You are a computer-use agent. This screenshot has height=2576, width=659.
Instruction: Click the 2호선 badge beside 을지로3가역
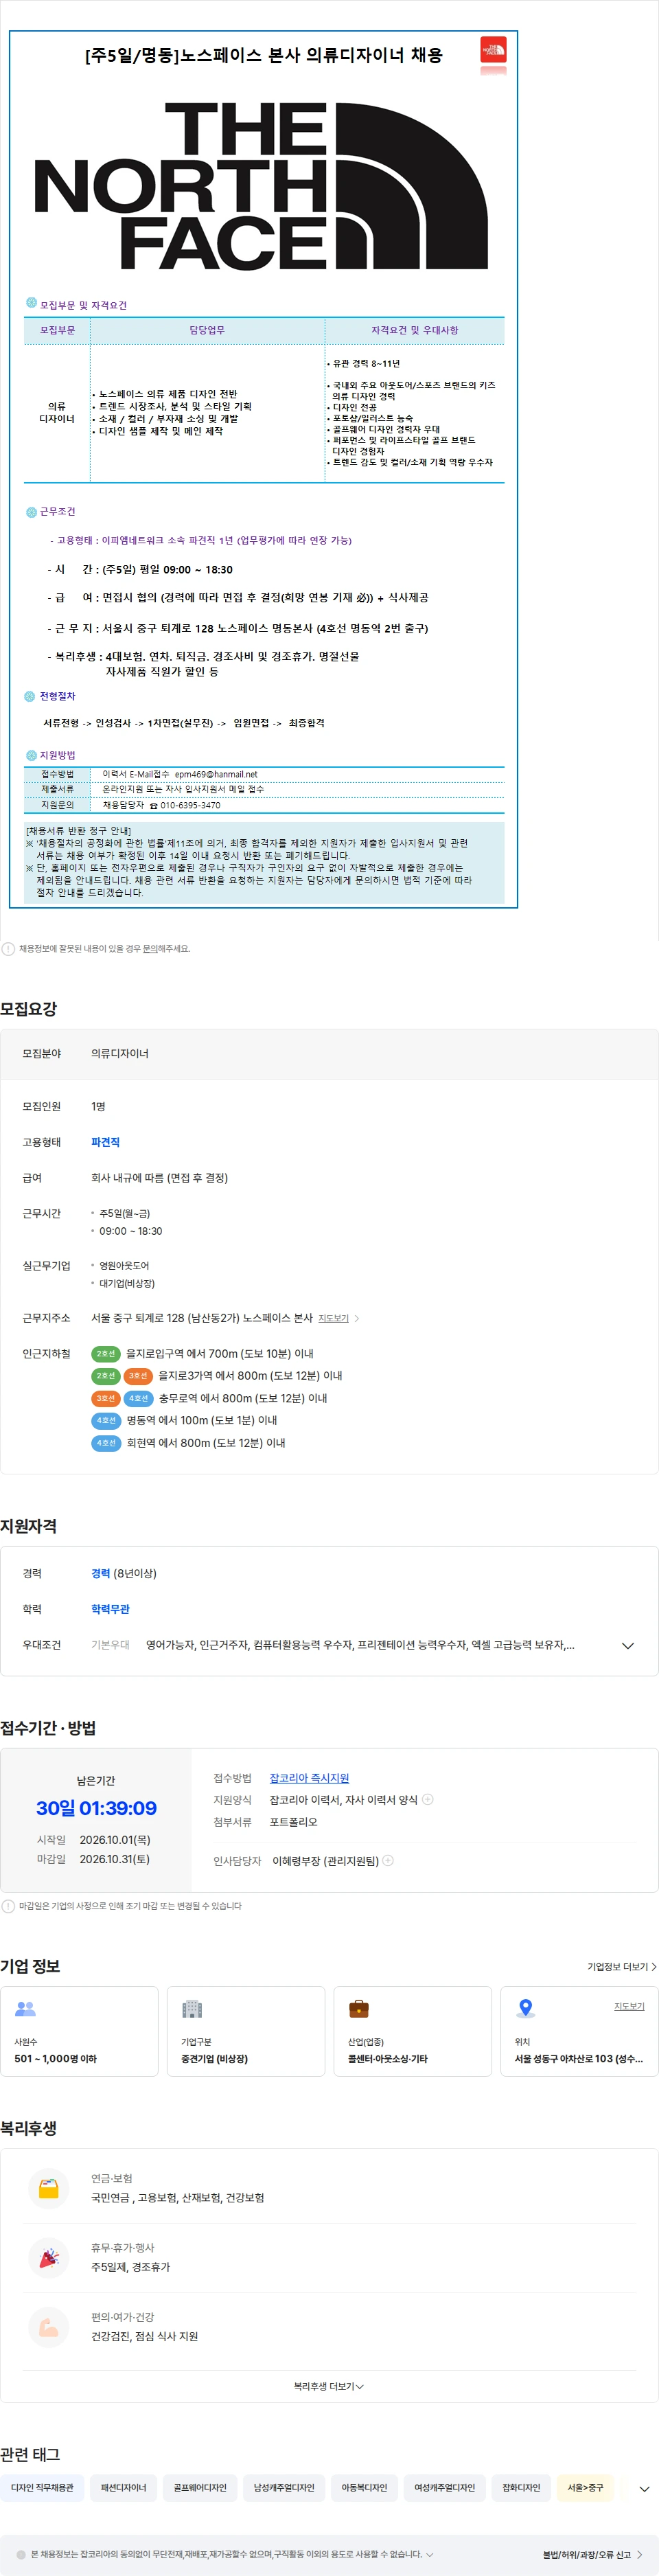pyautogui.click(x=106, y=1376)
